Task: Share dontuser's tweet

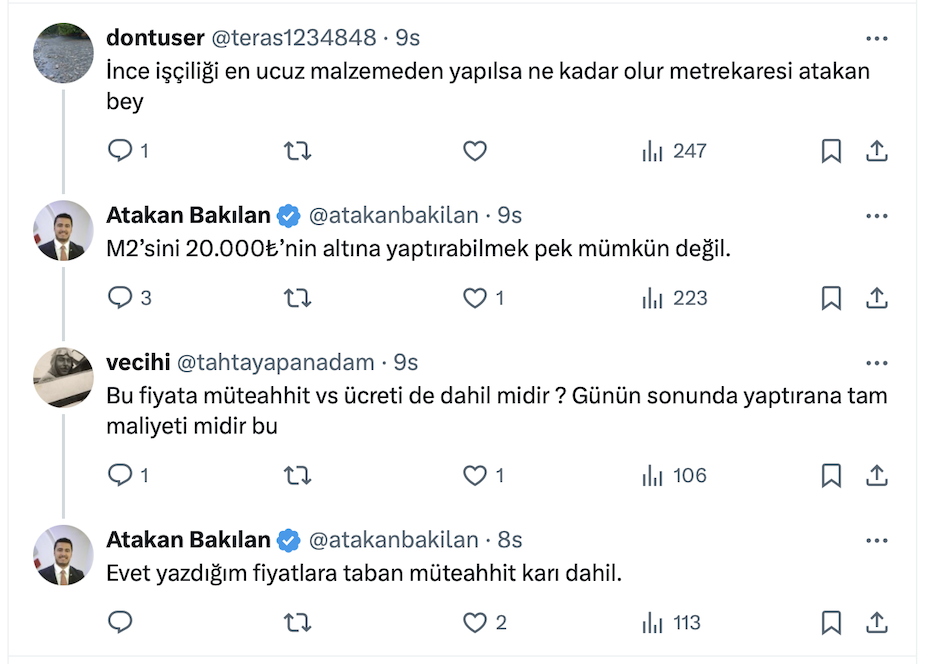Action: click(877, 151)
